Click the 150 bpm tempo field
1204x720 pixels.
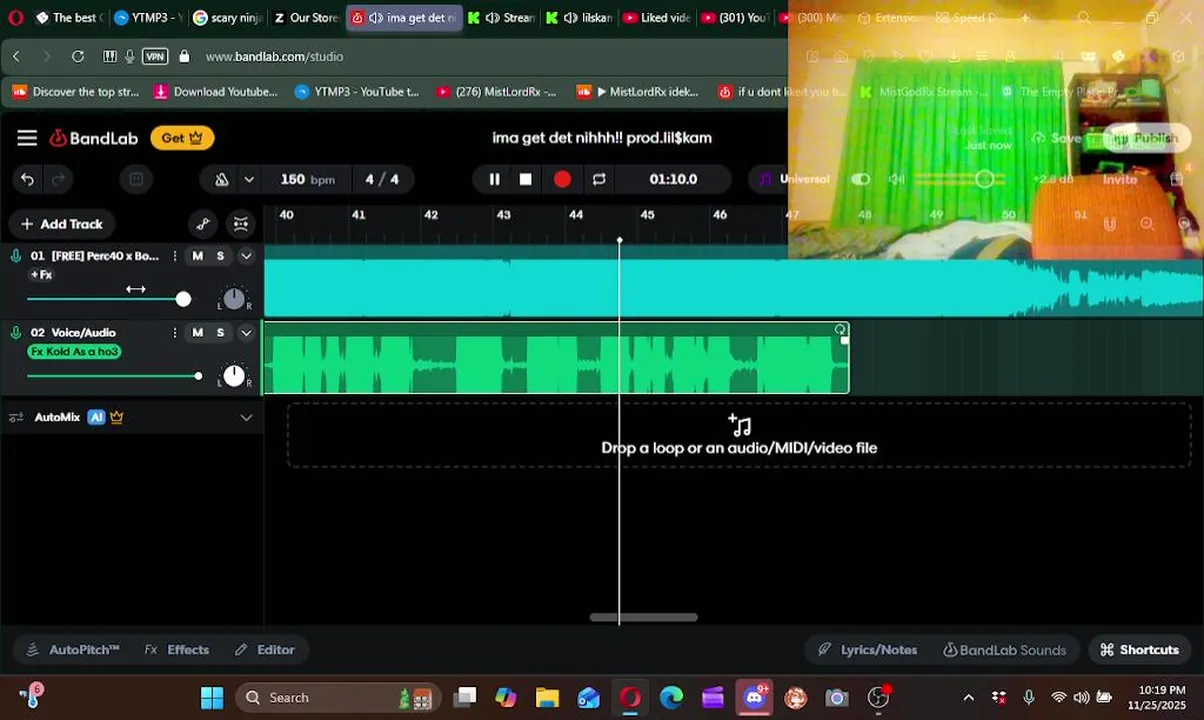pyautogui.click(x=307, y=179)
